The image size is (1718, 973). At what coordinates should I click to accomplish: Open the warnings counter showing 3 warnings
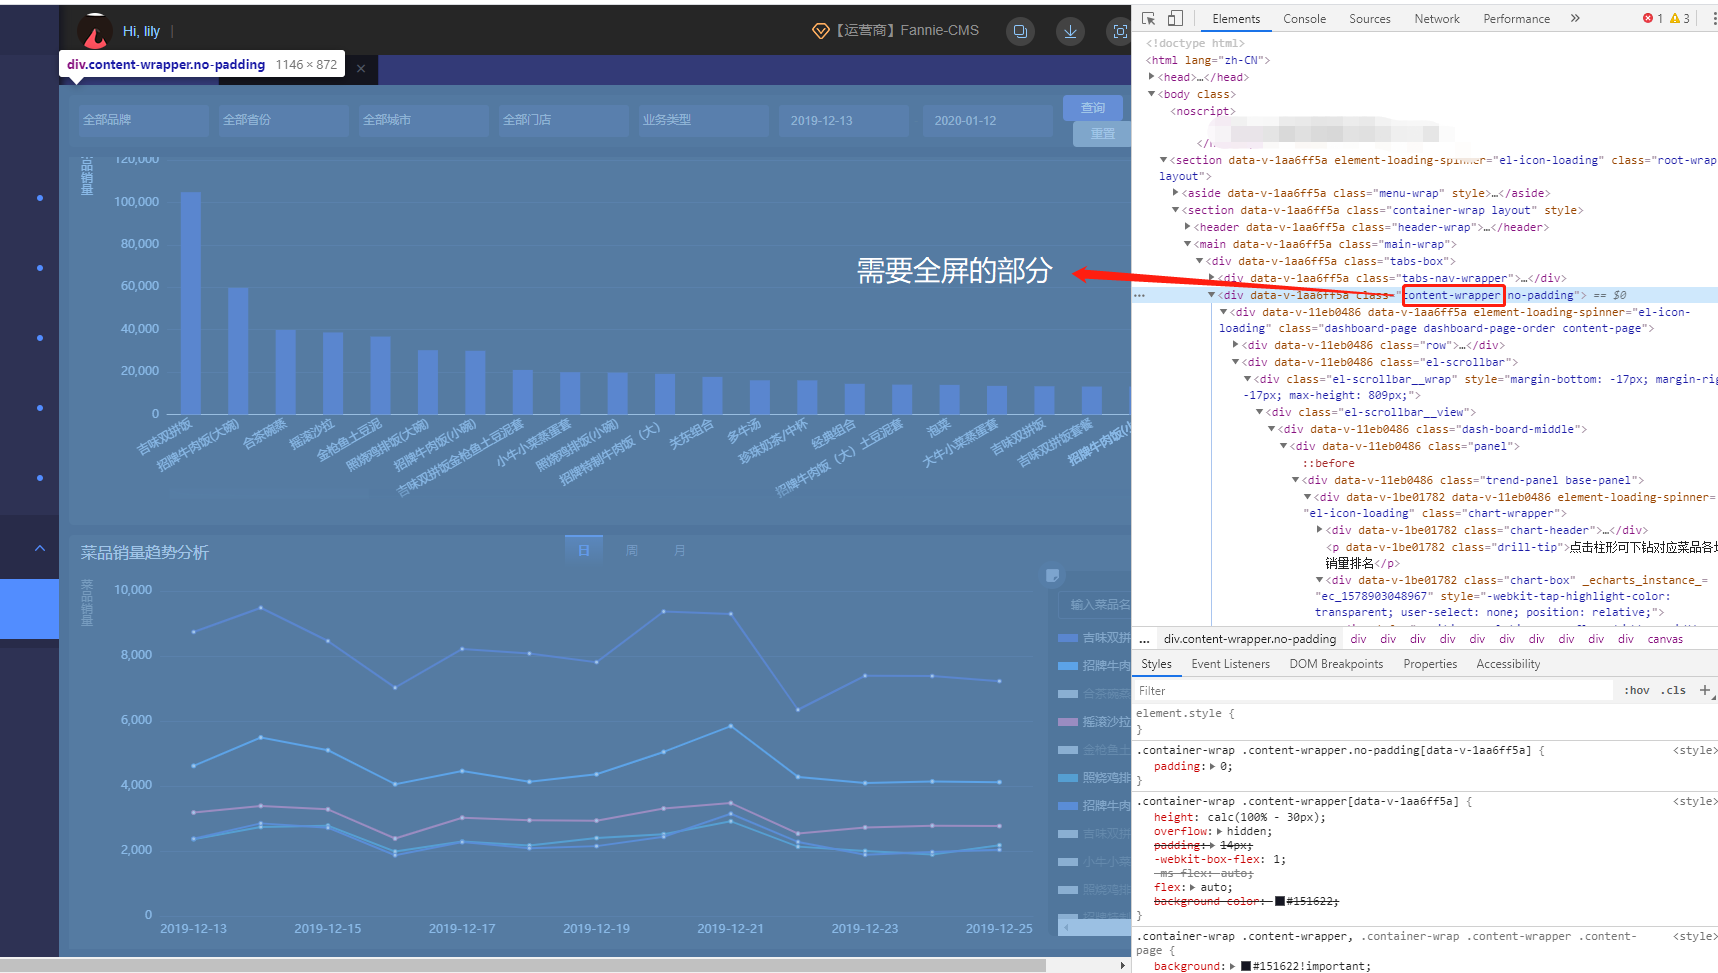coord(1680,18)
